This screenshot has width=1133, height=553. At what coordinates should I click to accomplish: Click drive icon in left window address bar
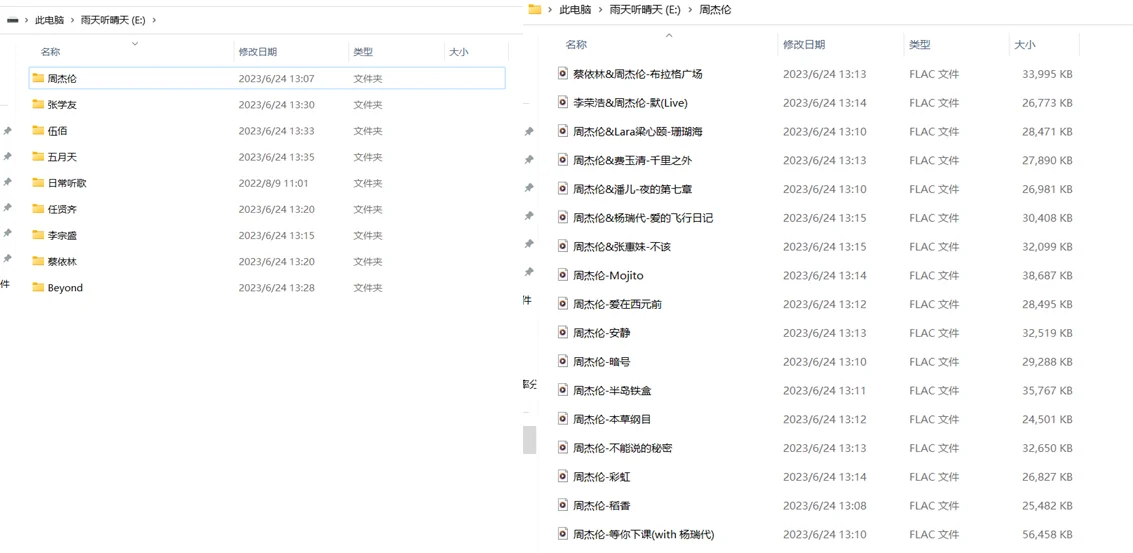[x=12, y=20]
